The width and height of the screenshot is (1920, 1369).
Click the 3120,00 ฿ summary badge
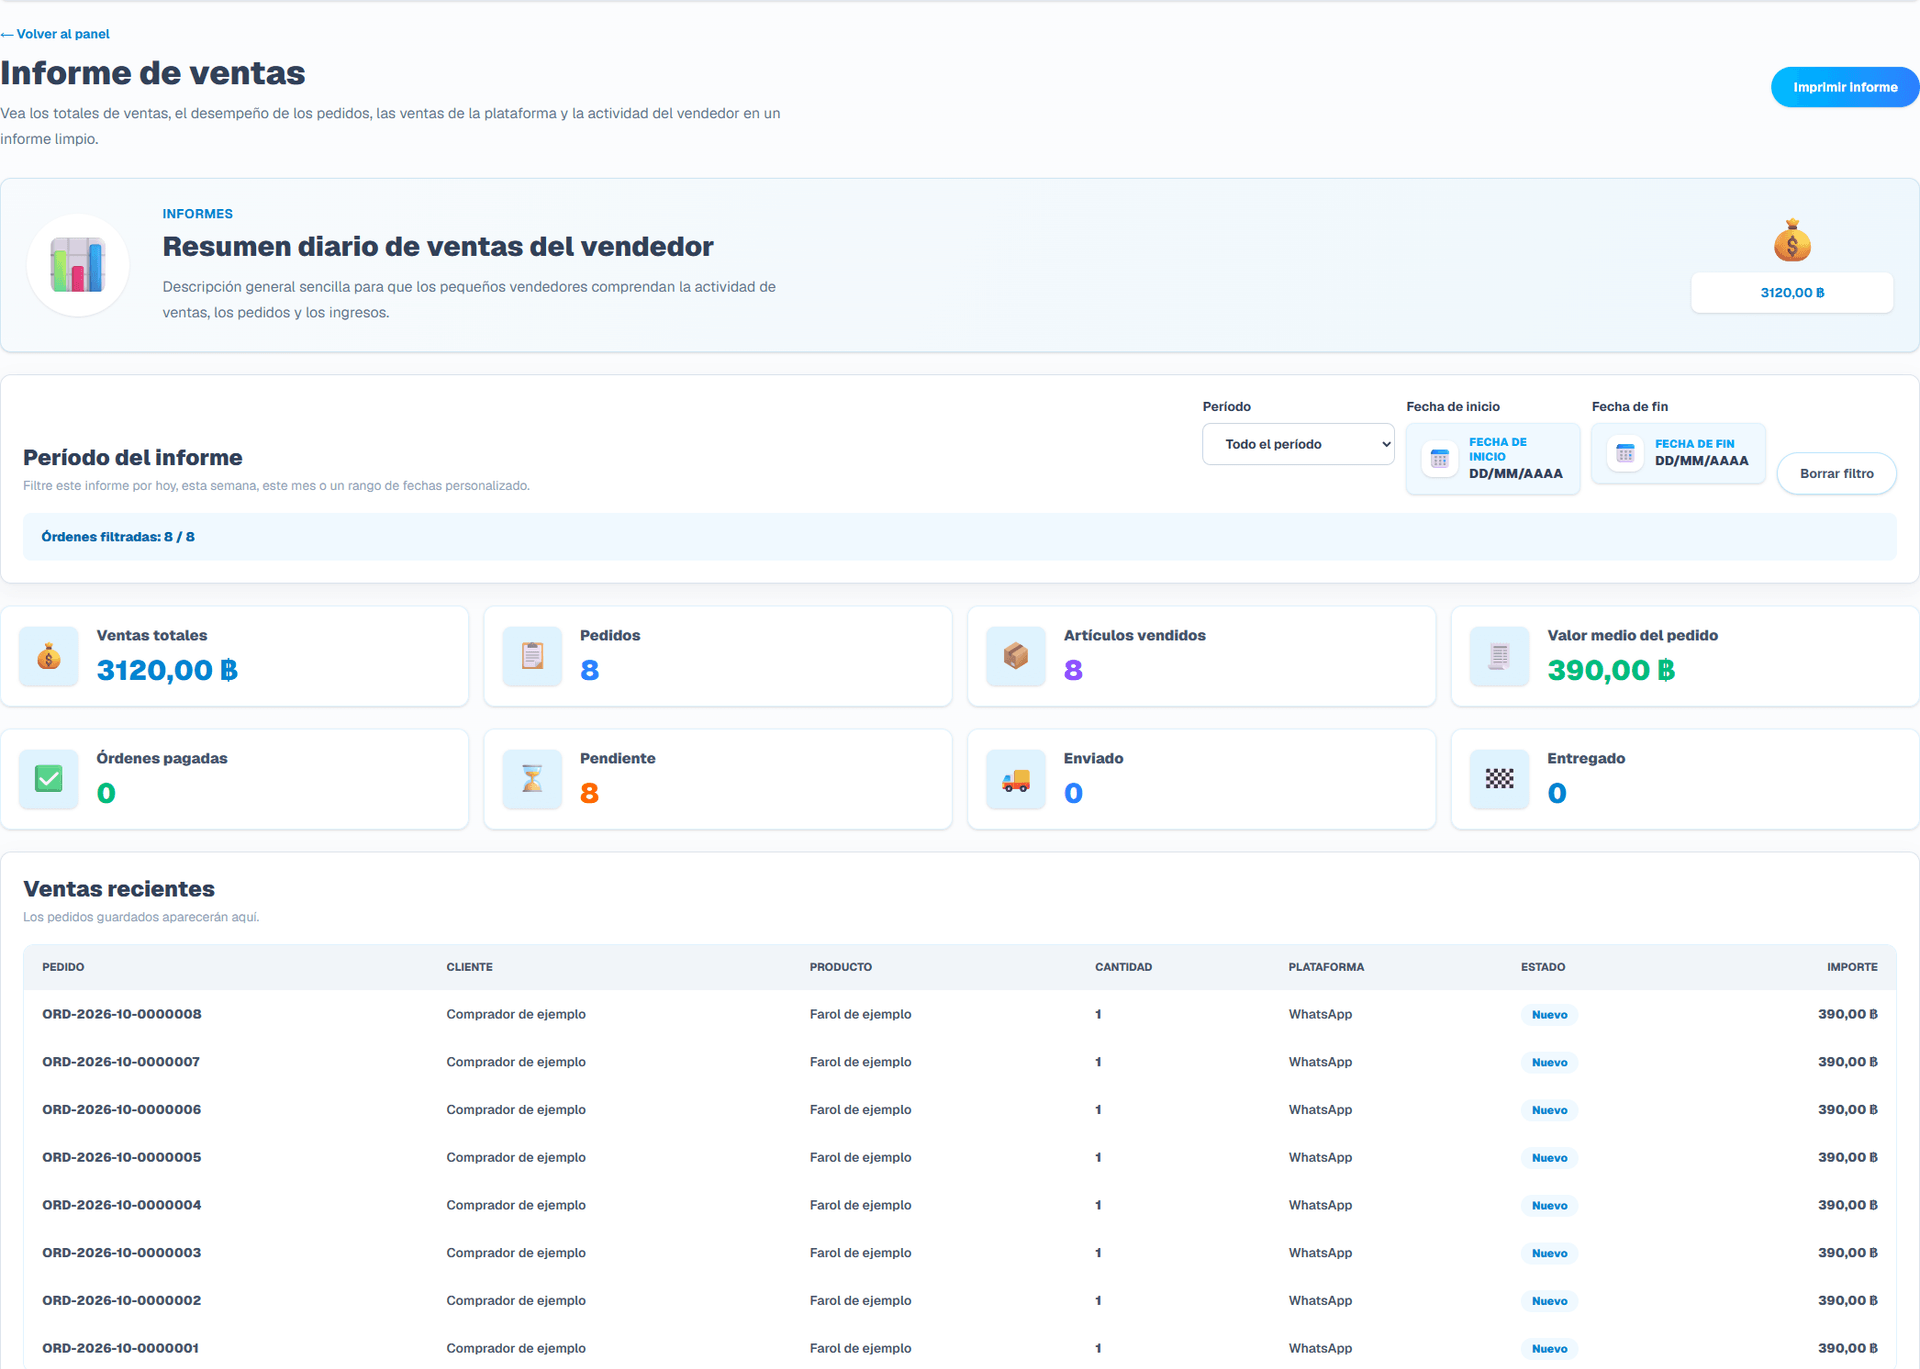click(x=1792, y=293)
